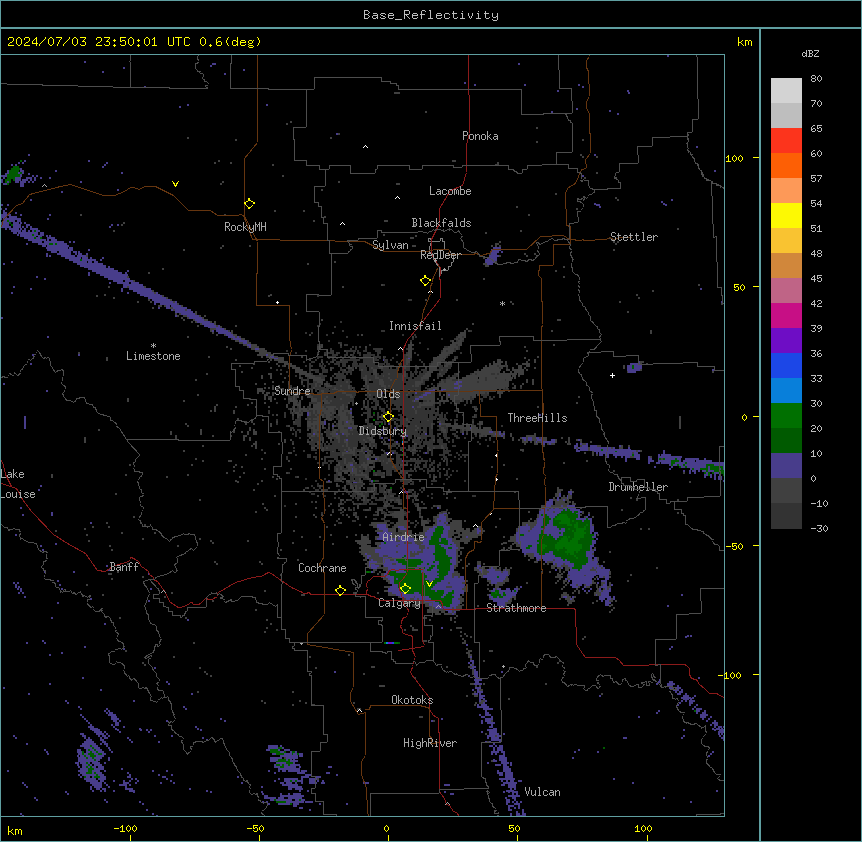This screenshot has height=842, width=862.
Task: Click the 80 value on the dBZ legend
Action: point(816,78)
